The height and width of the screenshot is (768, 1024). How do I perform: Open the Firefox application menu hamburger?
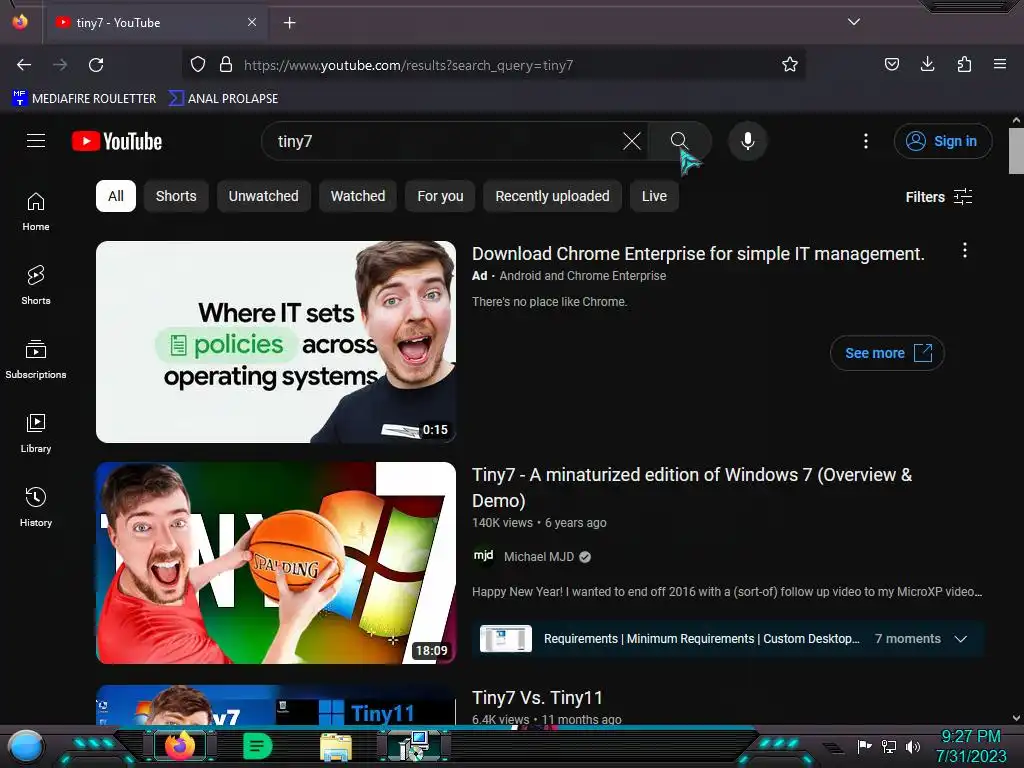pyautogui.click(x=1000, y=65)
